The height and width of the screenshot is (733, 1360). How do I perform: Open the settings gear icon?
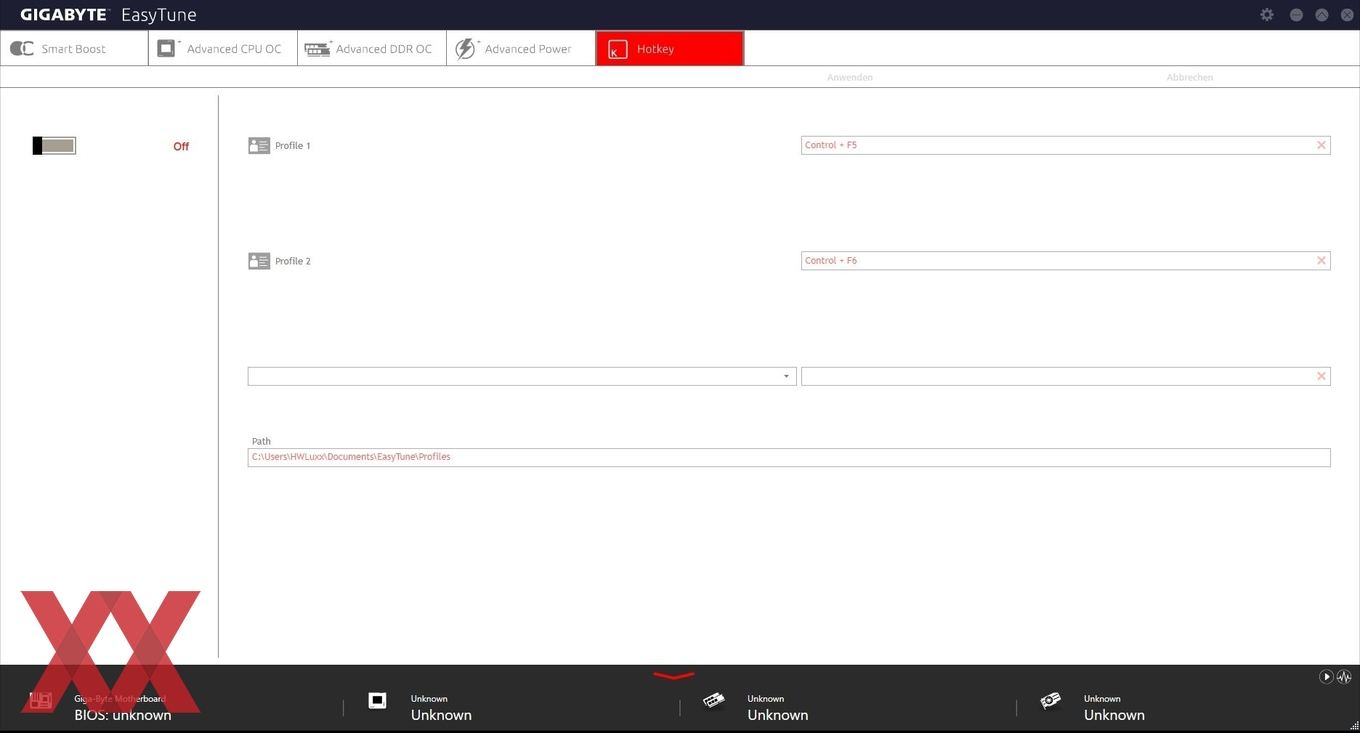(x=1267, y=15)
